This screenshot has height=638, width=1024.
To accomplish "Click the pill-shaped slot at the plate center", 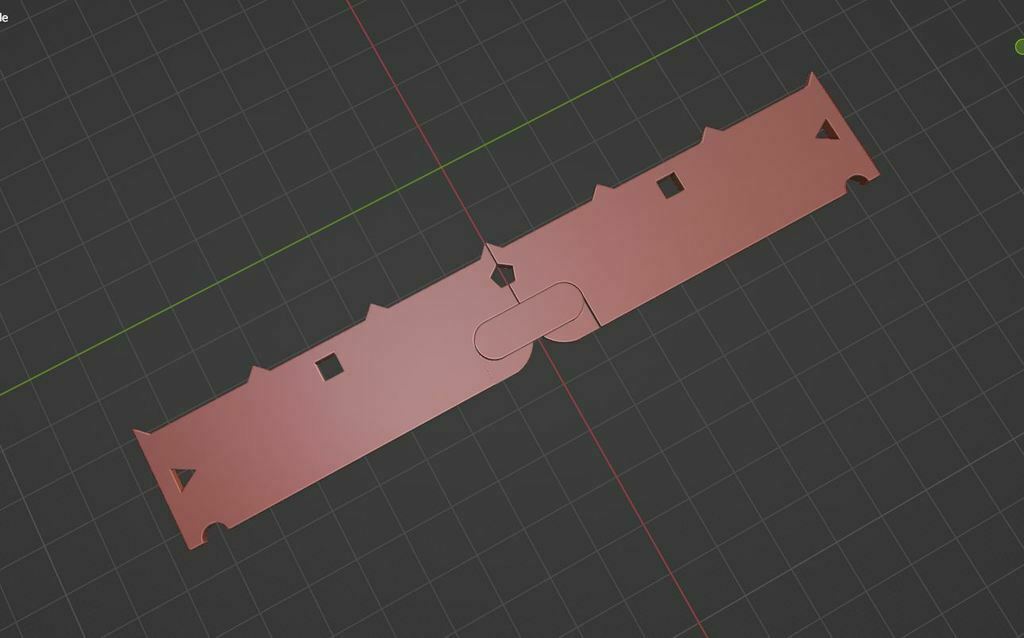I will 530,321.
